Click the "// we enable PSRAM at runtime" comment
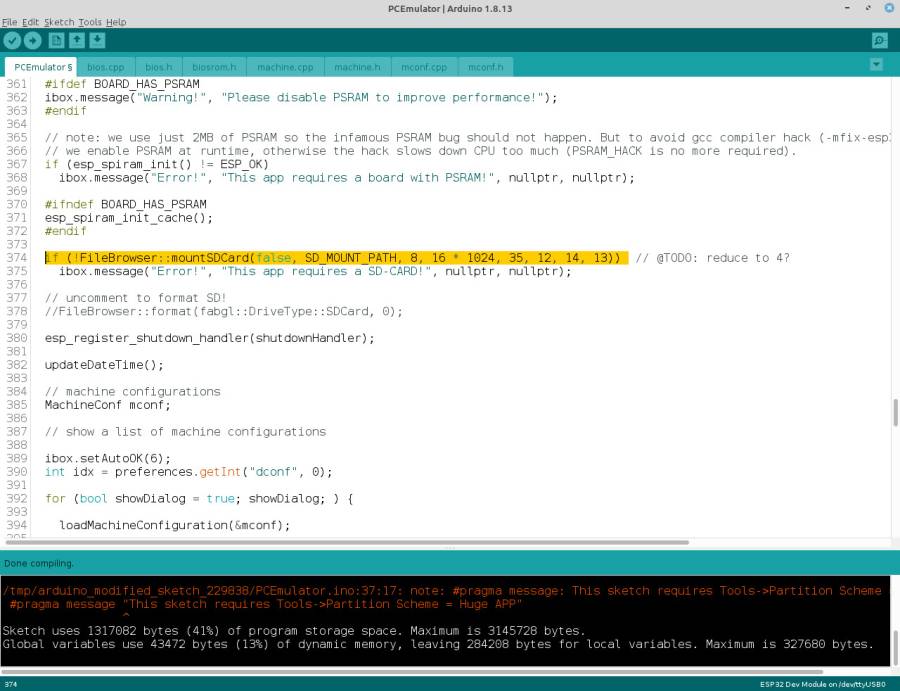Screen dimensions: 900x691 click(421, 151)
